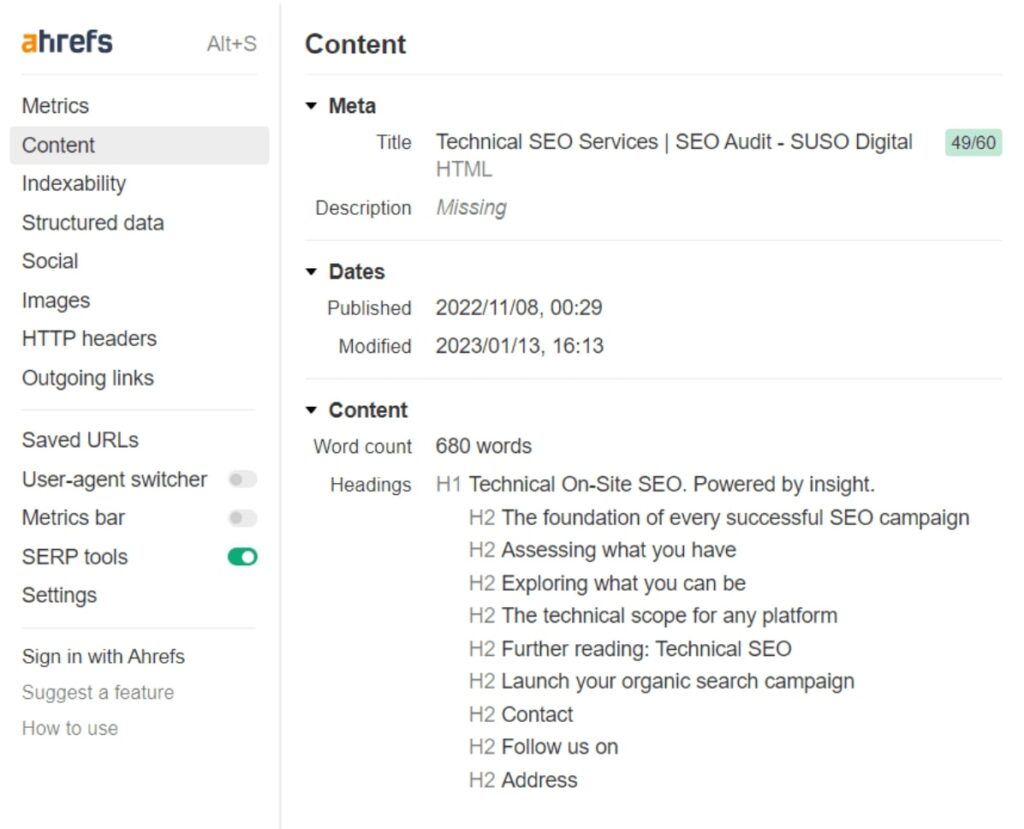Open the Images section

(x=56, y=301)
